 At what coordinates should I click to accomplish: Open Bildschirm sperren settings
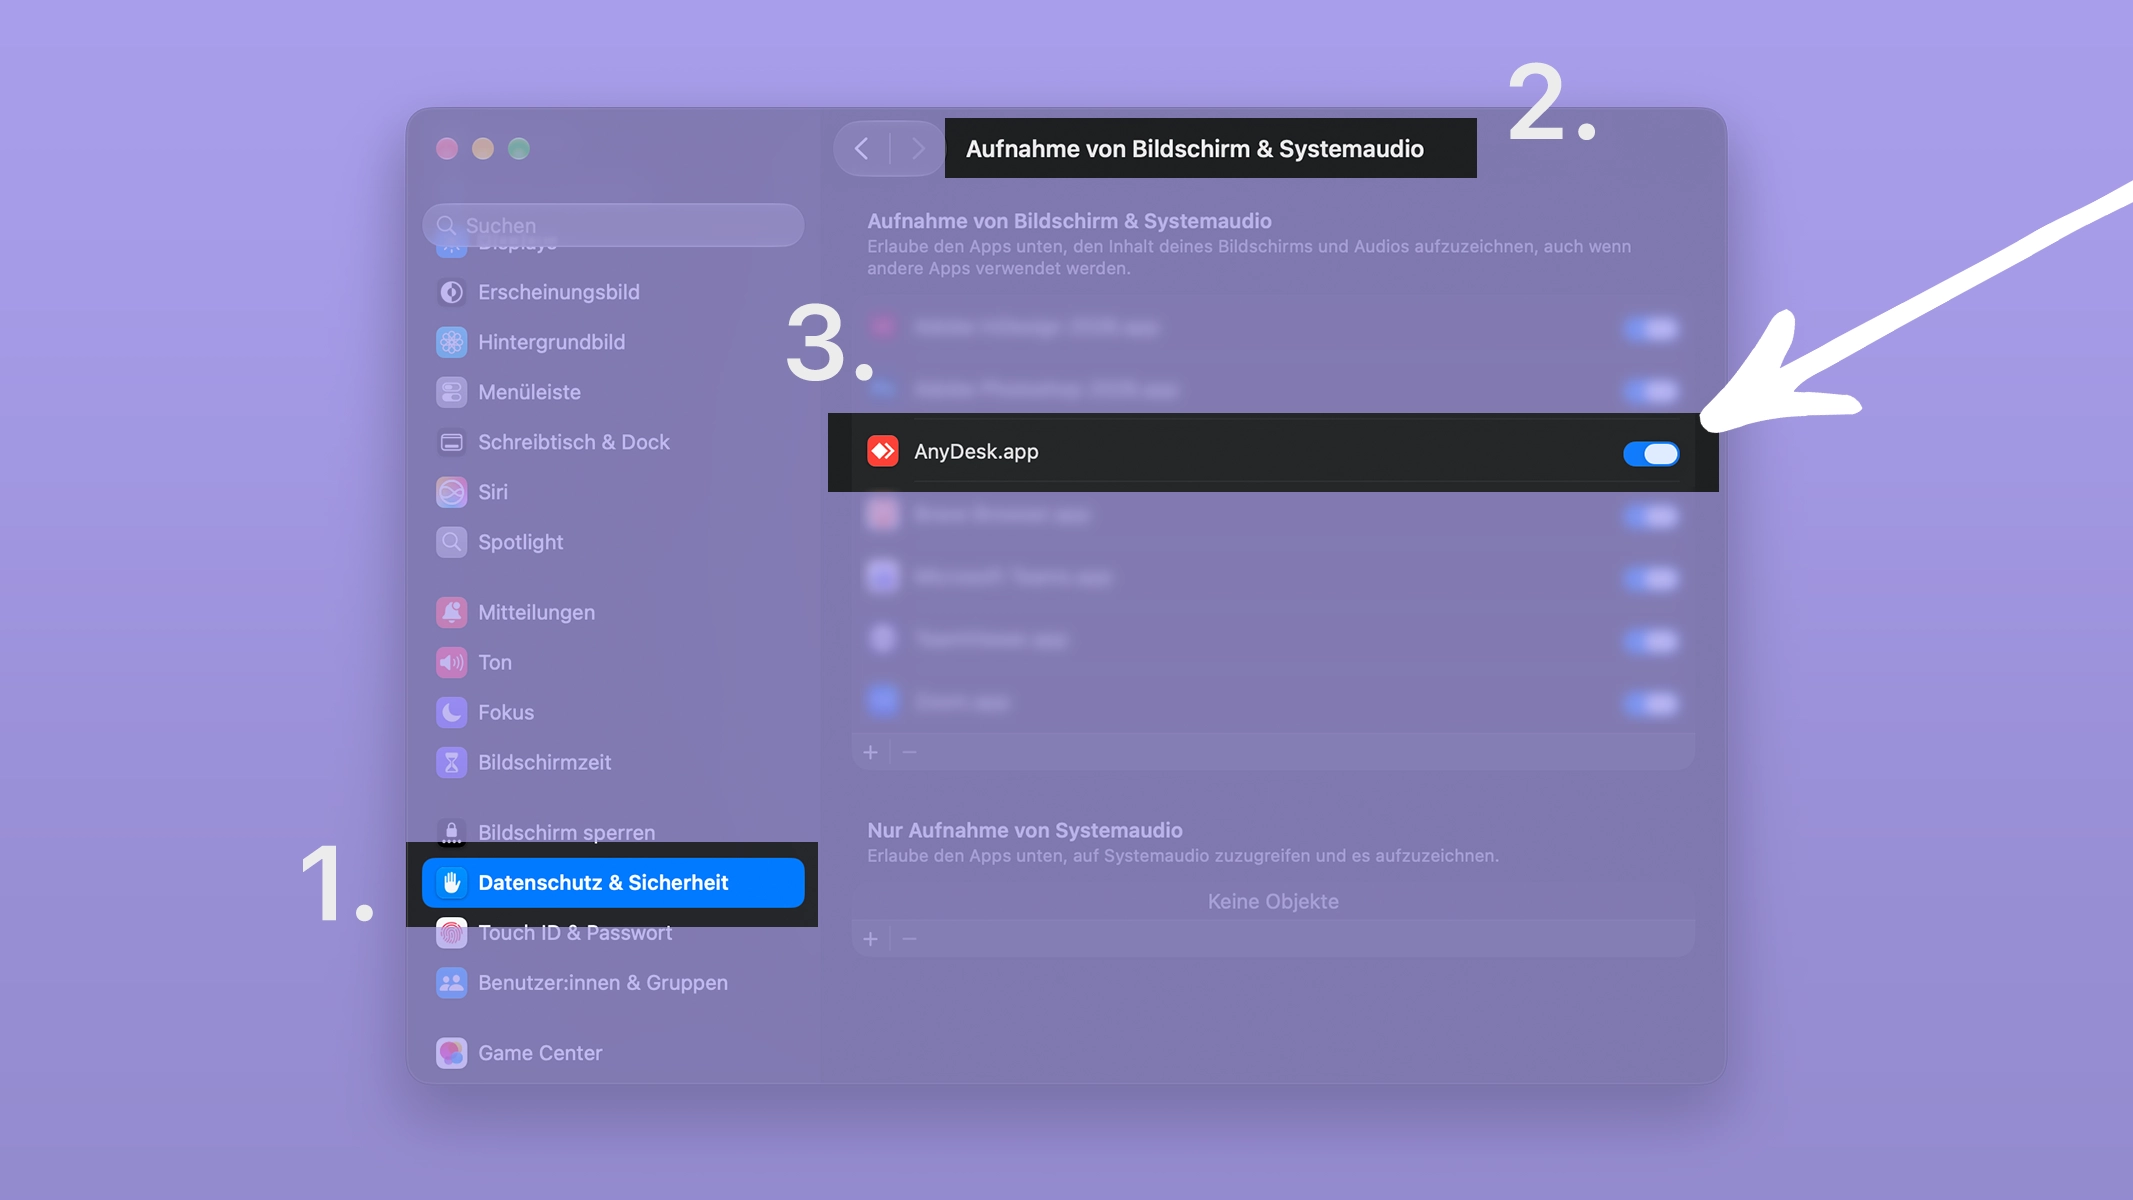tap(612, 832)
